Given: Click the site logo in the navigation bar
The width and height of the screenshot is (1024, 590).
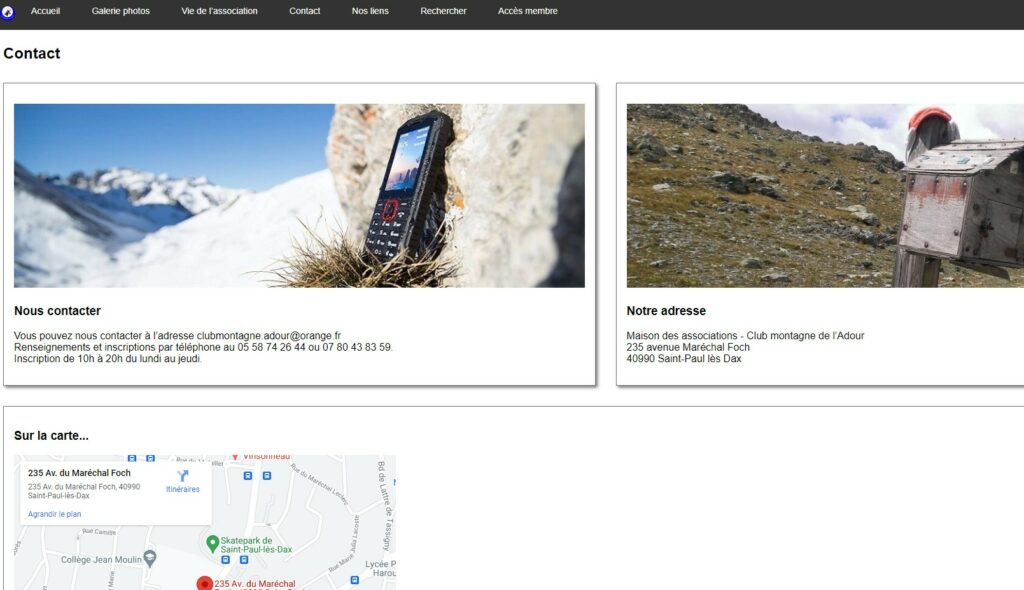Looking at the screenshot, I should [x=8, y=12].
